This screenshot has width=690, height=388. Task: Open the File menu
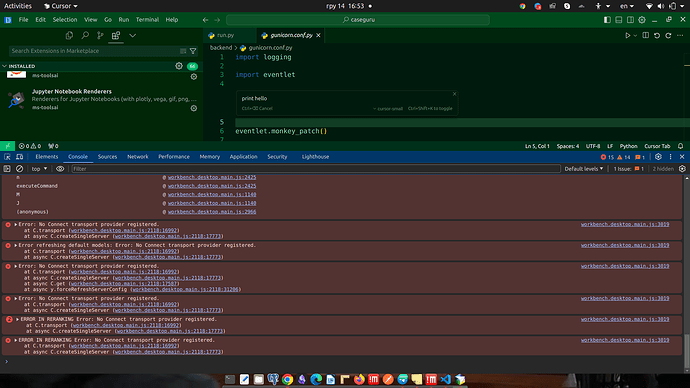point(23,20)
